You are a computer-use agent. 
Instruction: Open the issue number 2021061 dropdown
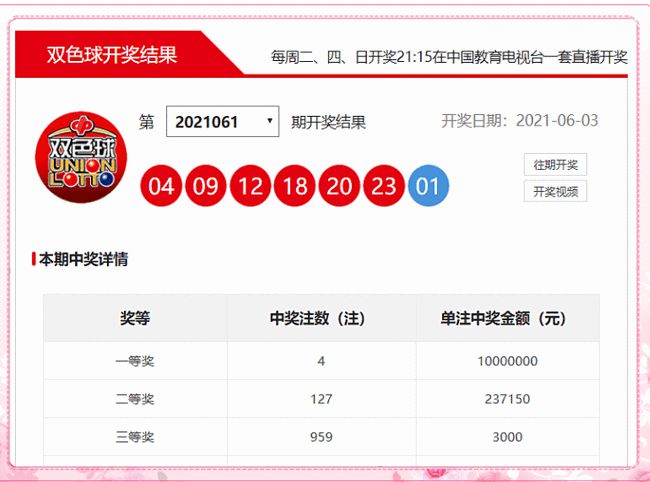pos(223,121)
